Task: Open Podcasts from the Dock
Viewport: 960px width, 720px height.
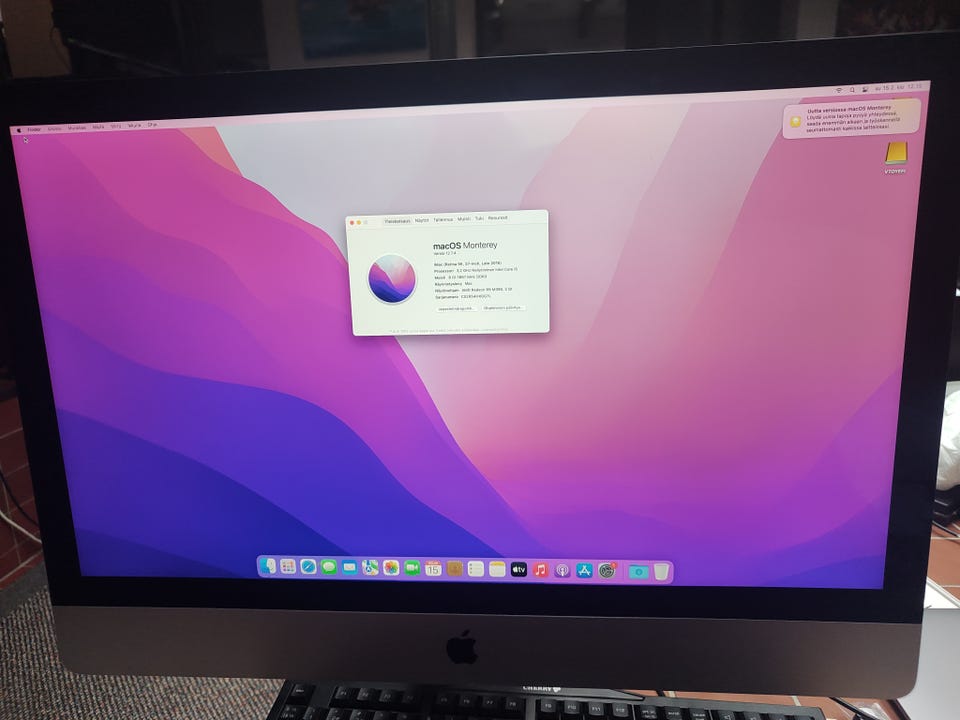Action: [562, 571]
